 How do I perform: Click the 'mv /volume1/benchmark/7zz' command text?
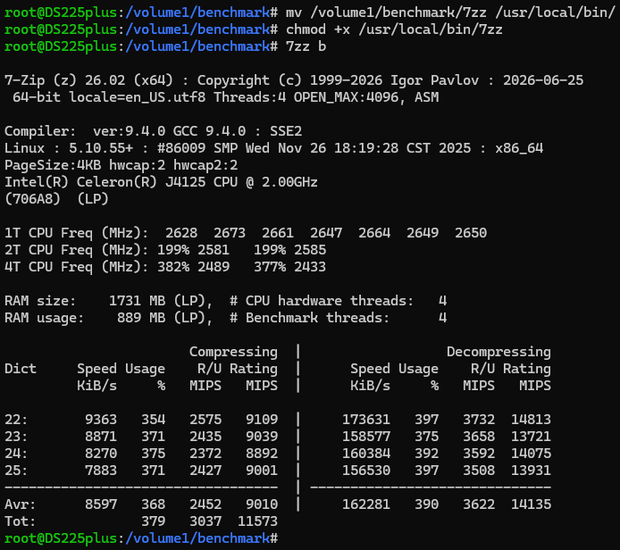pos(386,13)
